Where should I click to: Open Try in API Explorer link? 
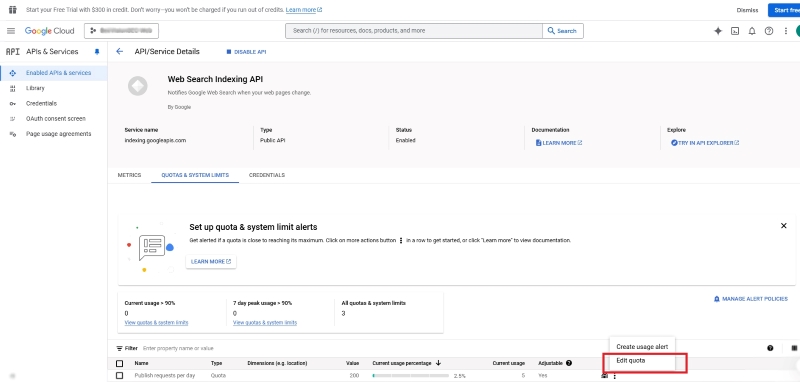coord(705,143)
